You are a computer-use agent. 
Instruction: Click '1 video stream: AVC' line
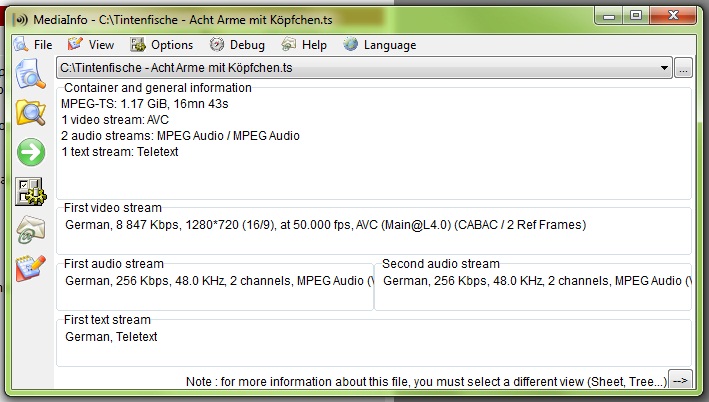point(115,120)
